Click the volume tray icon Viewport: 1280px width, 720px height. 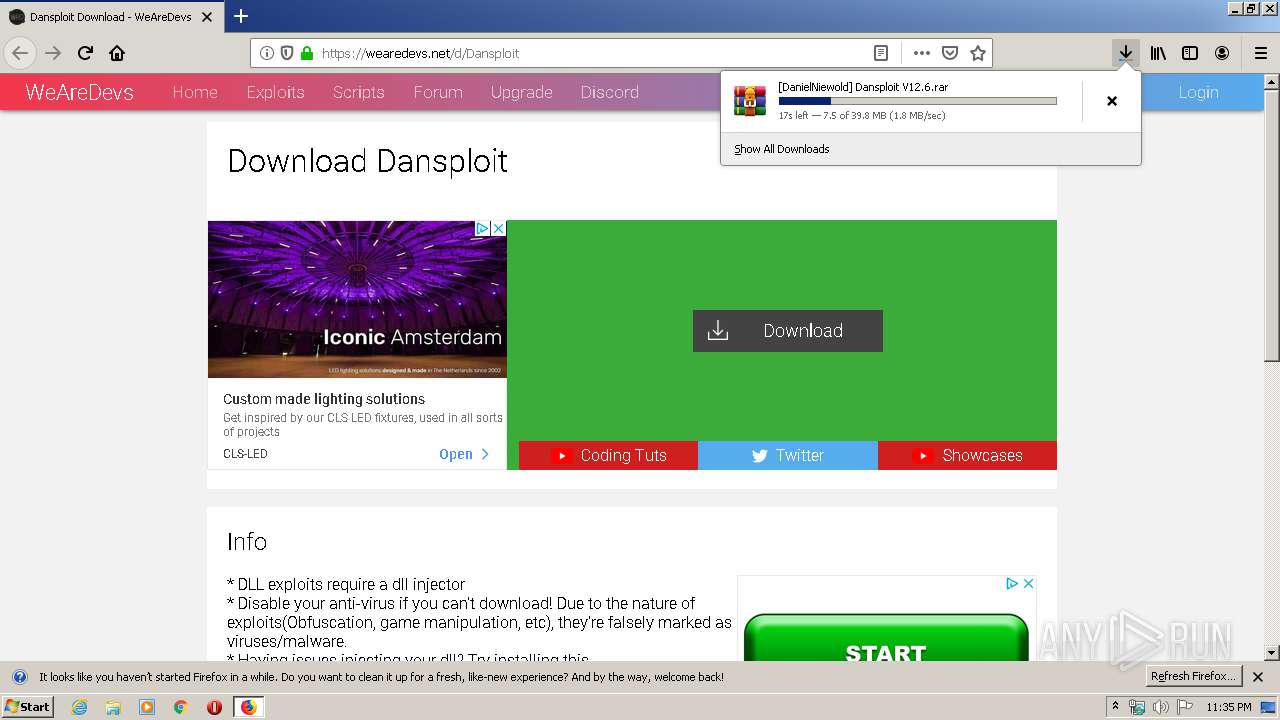[1160, 707]
